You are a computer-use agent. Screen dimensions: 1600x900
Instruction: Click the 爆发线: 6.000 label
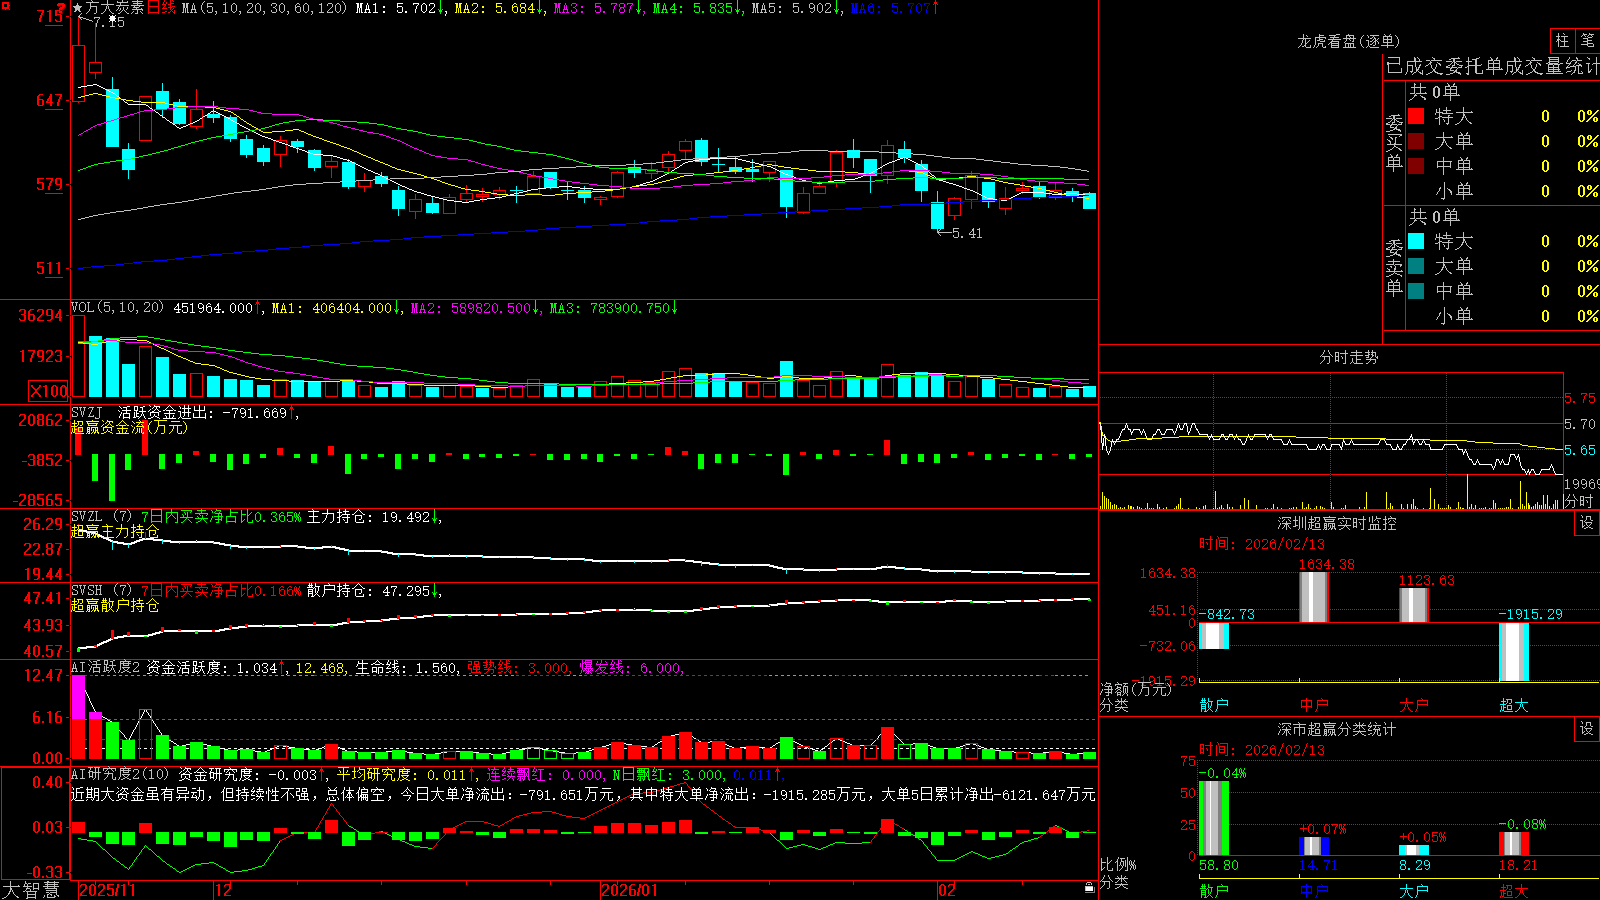pos(631,667)
